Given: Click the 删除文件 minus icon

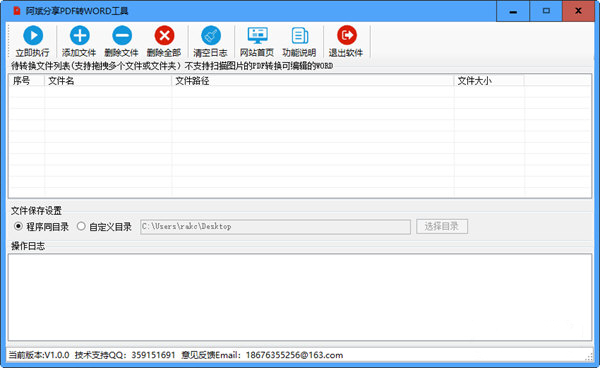Looking at the screenshot, I should point(122,36).
